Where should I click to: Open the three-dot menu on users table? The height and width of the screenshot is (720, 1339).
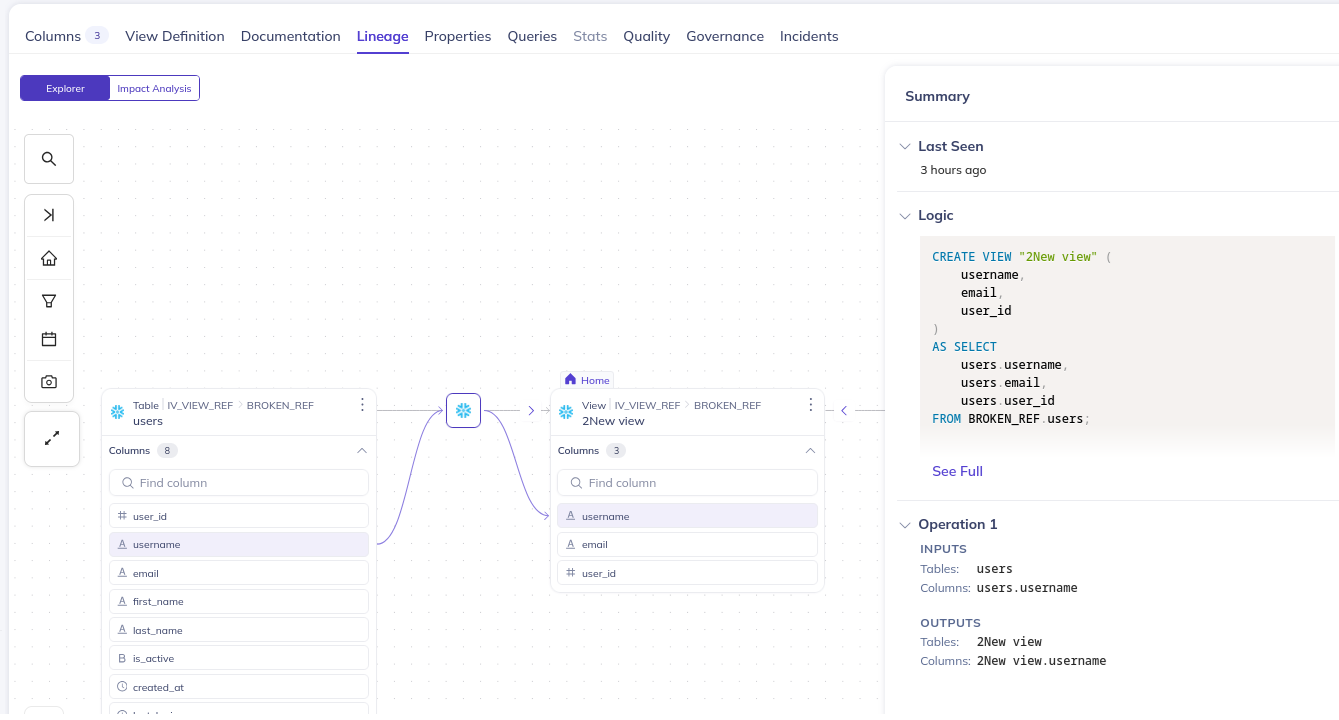(362, 405)
